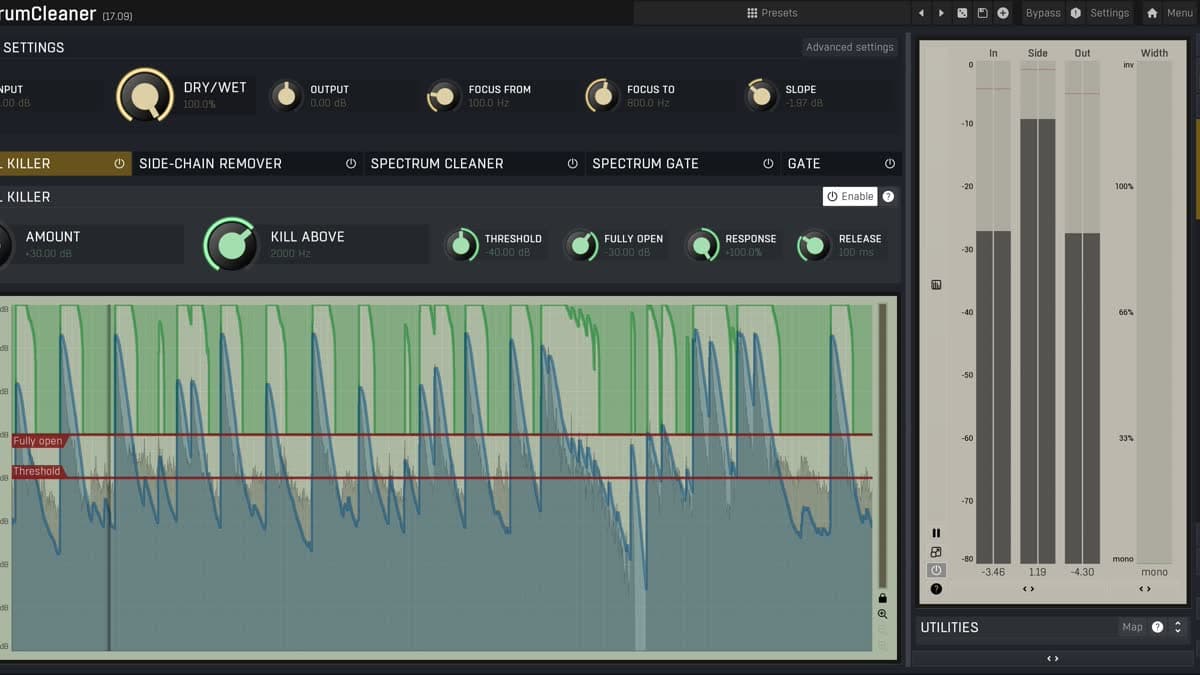Open Advanced settings
1200x675 pixels.
(850, 47)
